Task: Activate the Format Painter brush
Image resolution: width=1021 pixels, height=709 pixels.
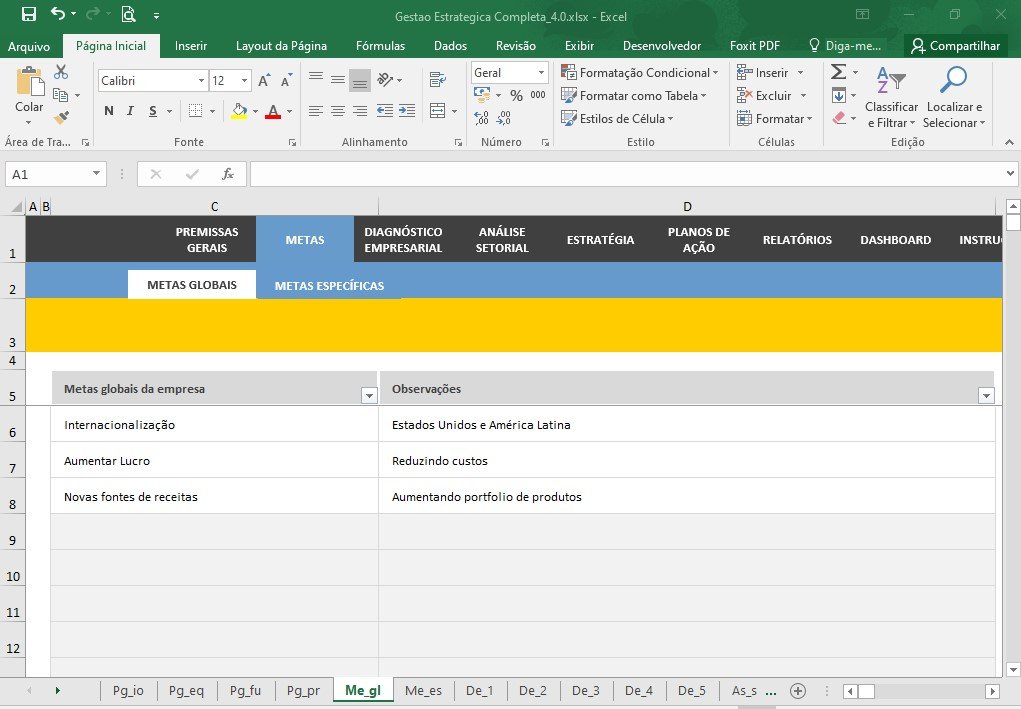Action: 61,118
